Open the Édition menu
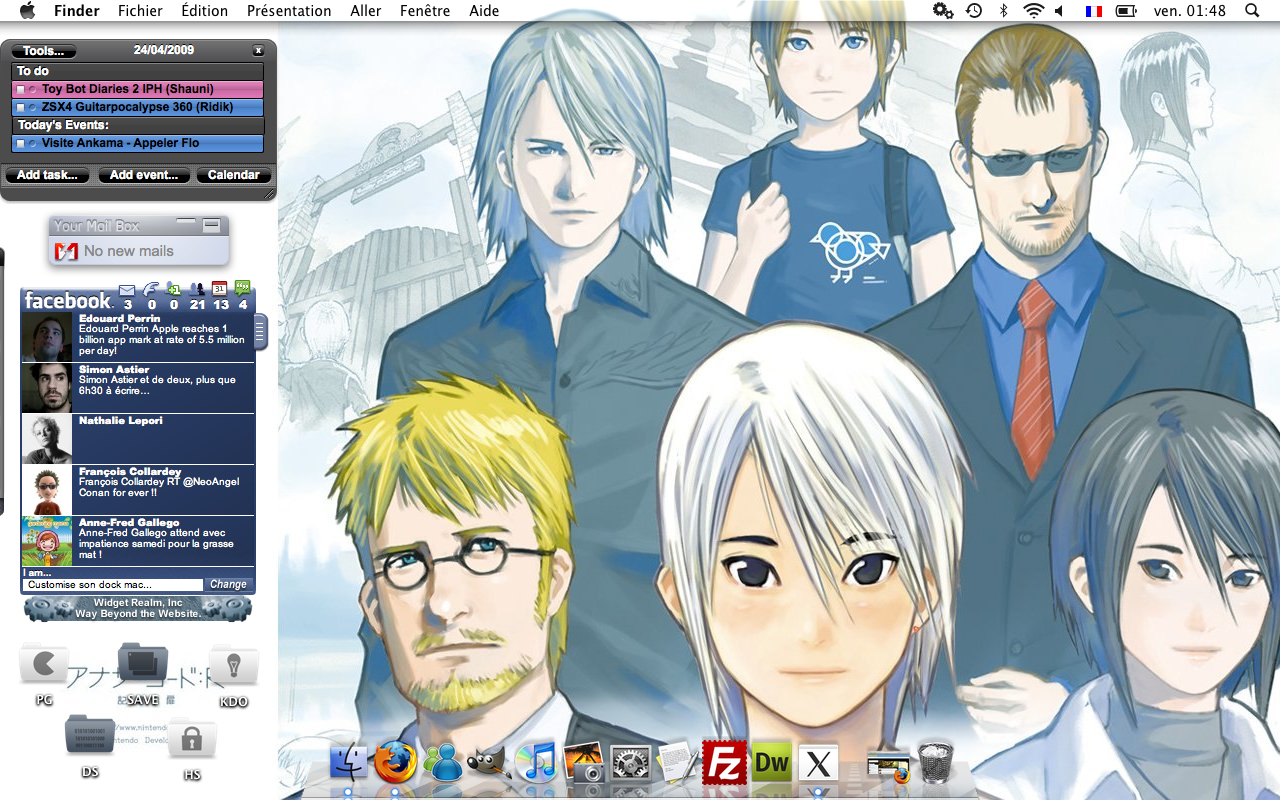Image resolution: width=1280 pixels, height=800 pixels. [205, 11]
